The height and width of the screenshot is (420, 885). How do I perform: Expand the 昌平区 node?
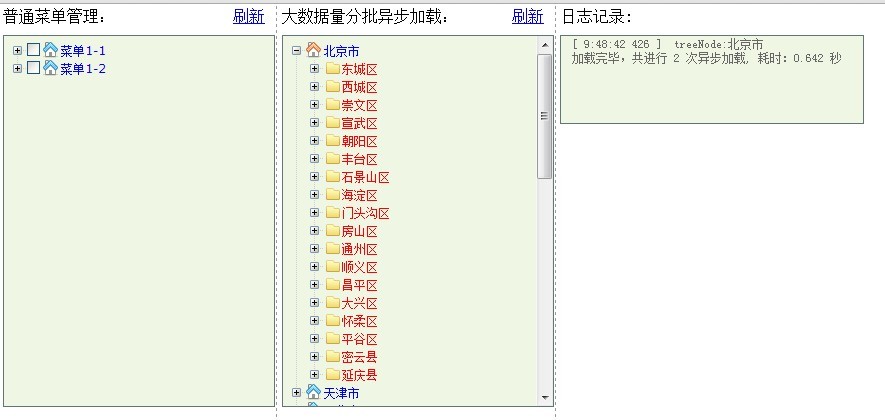[x=315, y=285]
